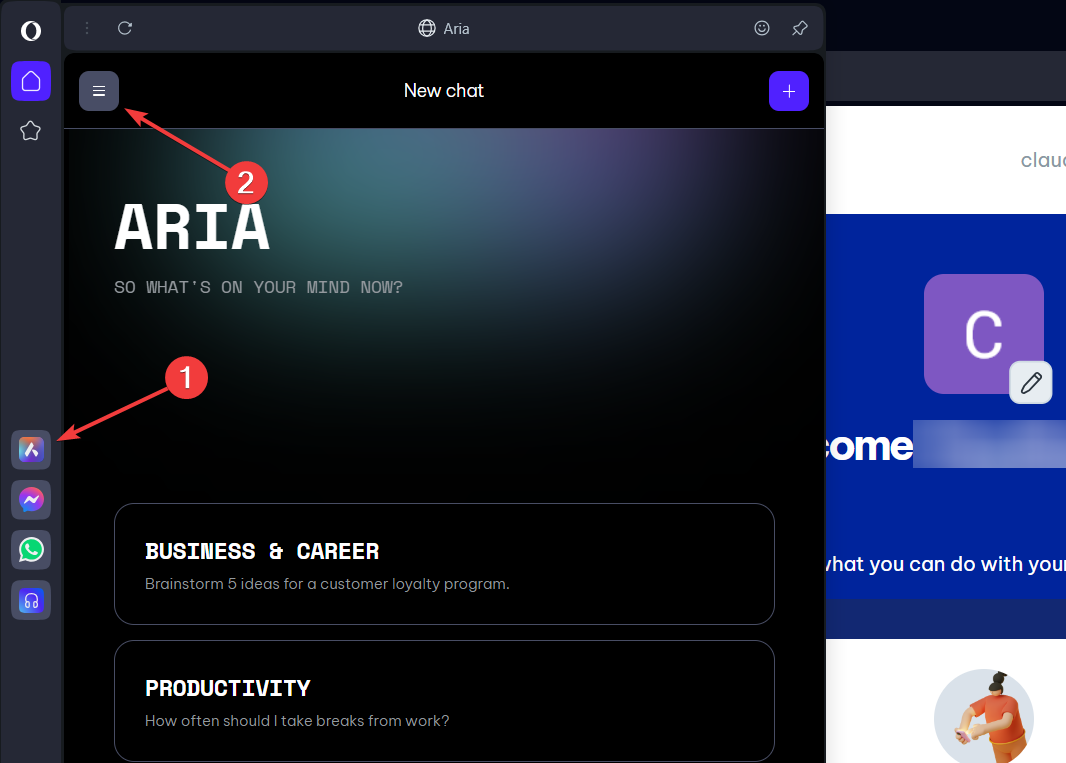Edit profile avatar with pencil icon in background page
1066x763 pixels.
[x=1031, y=382]
